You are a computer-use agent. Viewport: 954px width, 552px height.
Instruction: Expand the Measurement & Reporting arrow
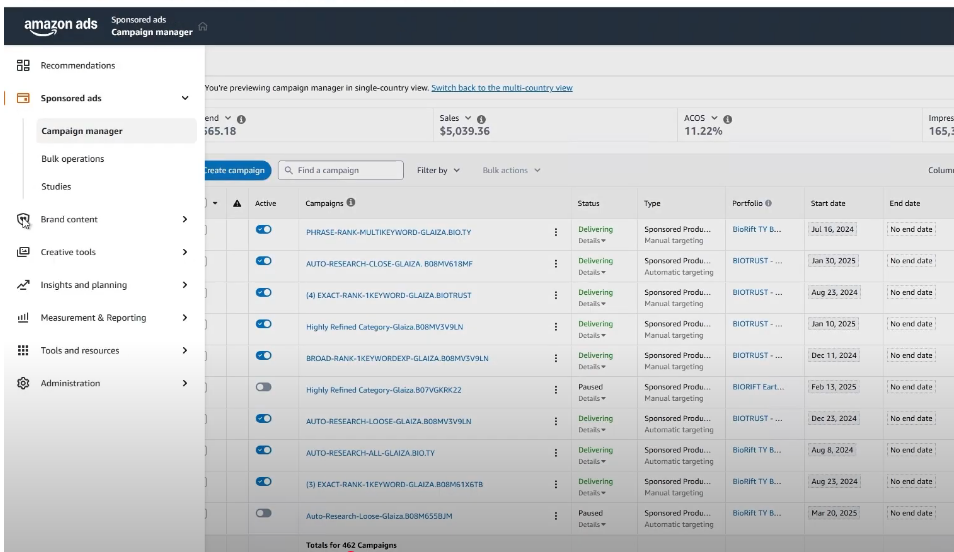[x=185, y=318]
